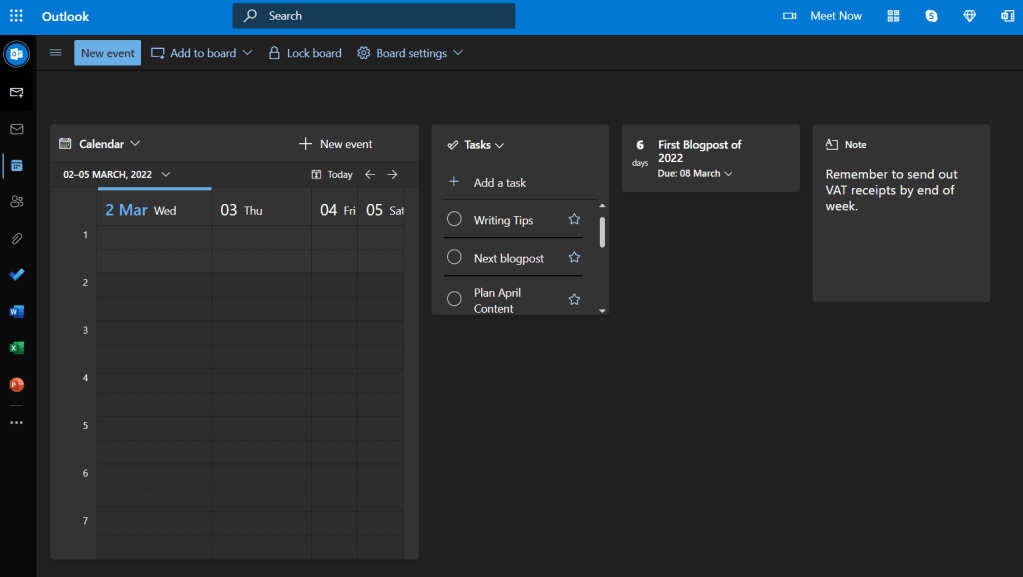Launch Word from the left sidebar
Screen dimensions: 1023x577
(16, 311)
